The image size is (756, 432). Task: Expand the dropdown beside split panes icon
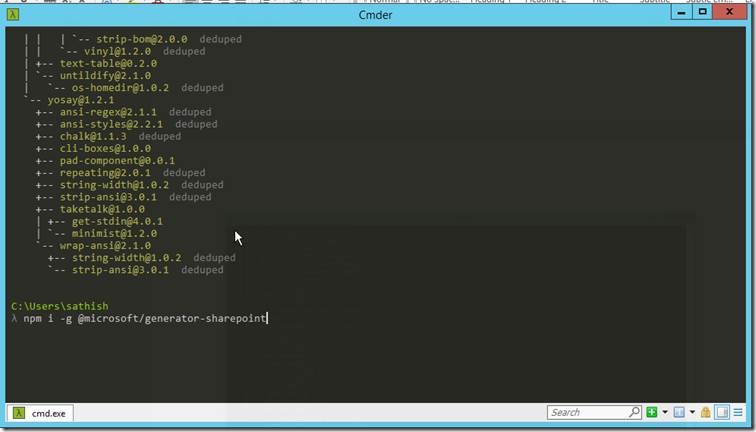(692, 412)
